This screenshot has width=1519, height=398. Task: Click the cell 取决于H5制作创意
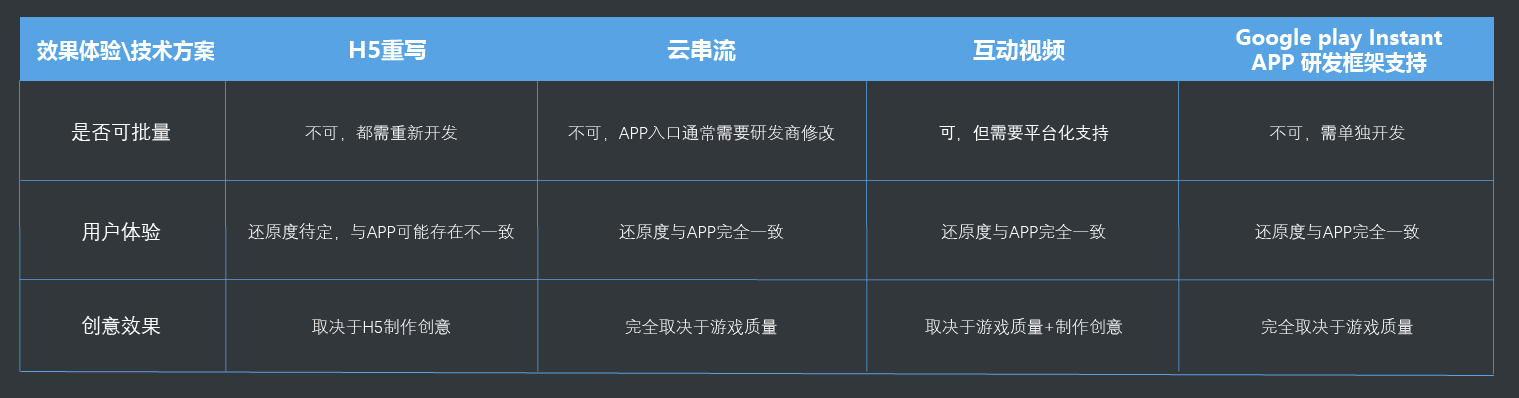pyautogui.click(x=381, y=327)
